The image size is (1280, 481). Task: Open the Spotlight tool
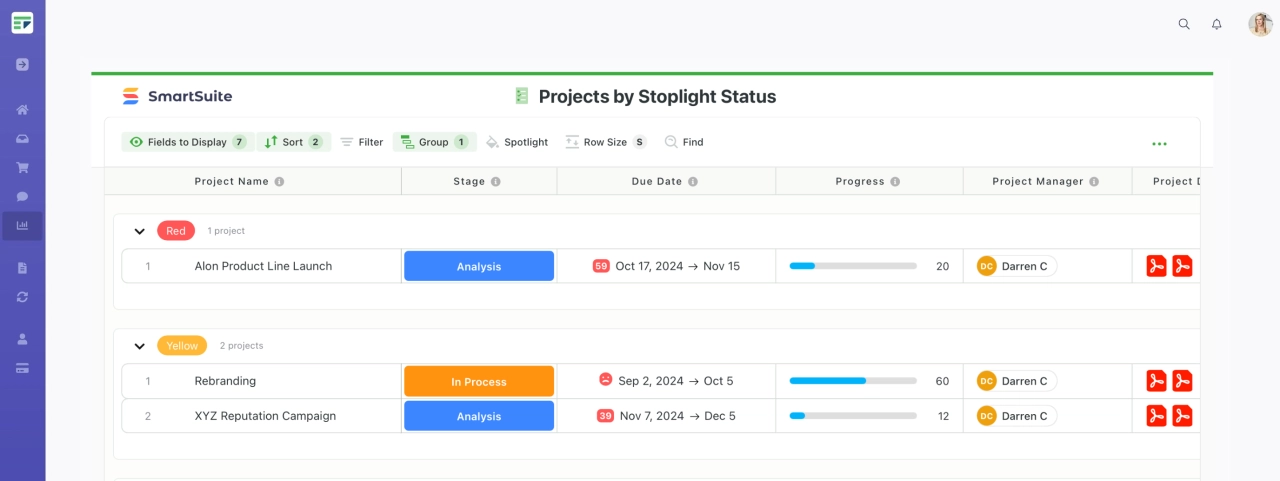point(517,142)
